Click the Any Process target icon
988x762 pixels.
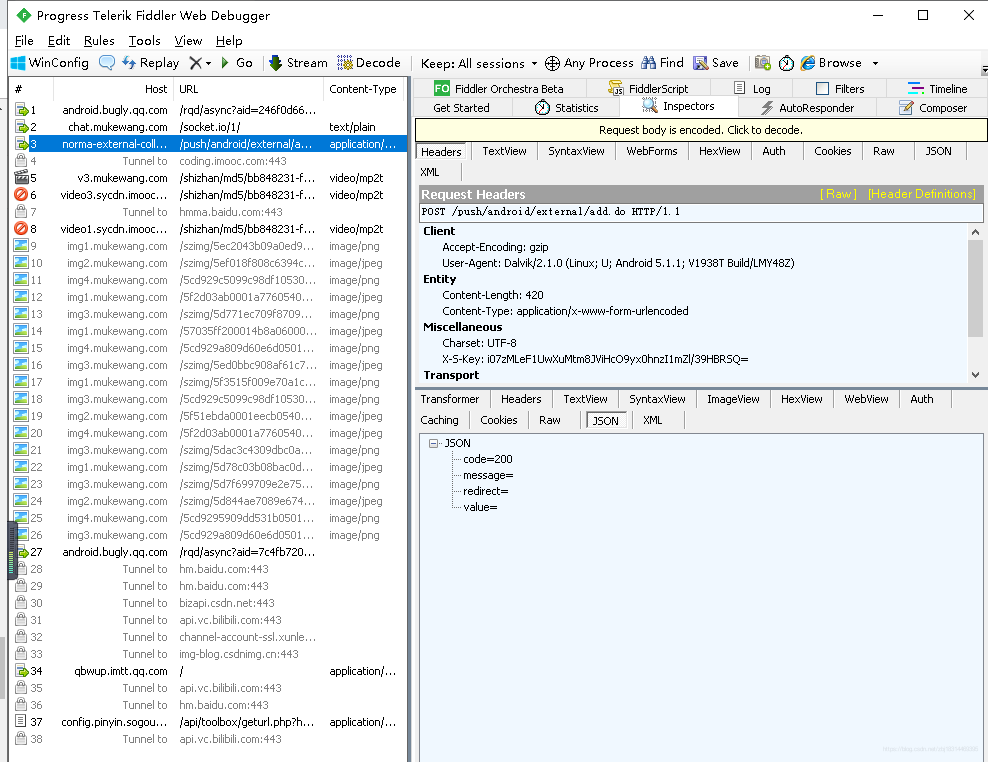[x=552, y=63]
